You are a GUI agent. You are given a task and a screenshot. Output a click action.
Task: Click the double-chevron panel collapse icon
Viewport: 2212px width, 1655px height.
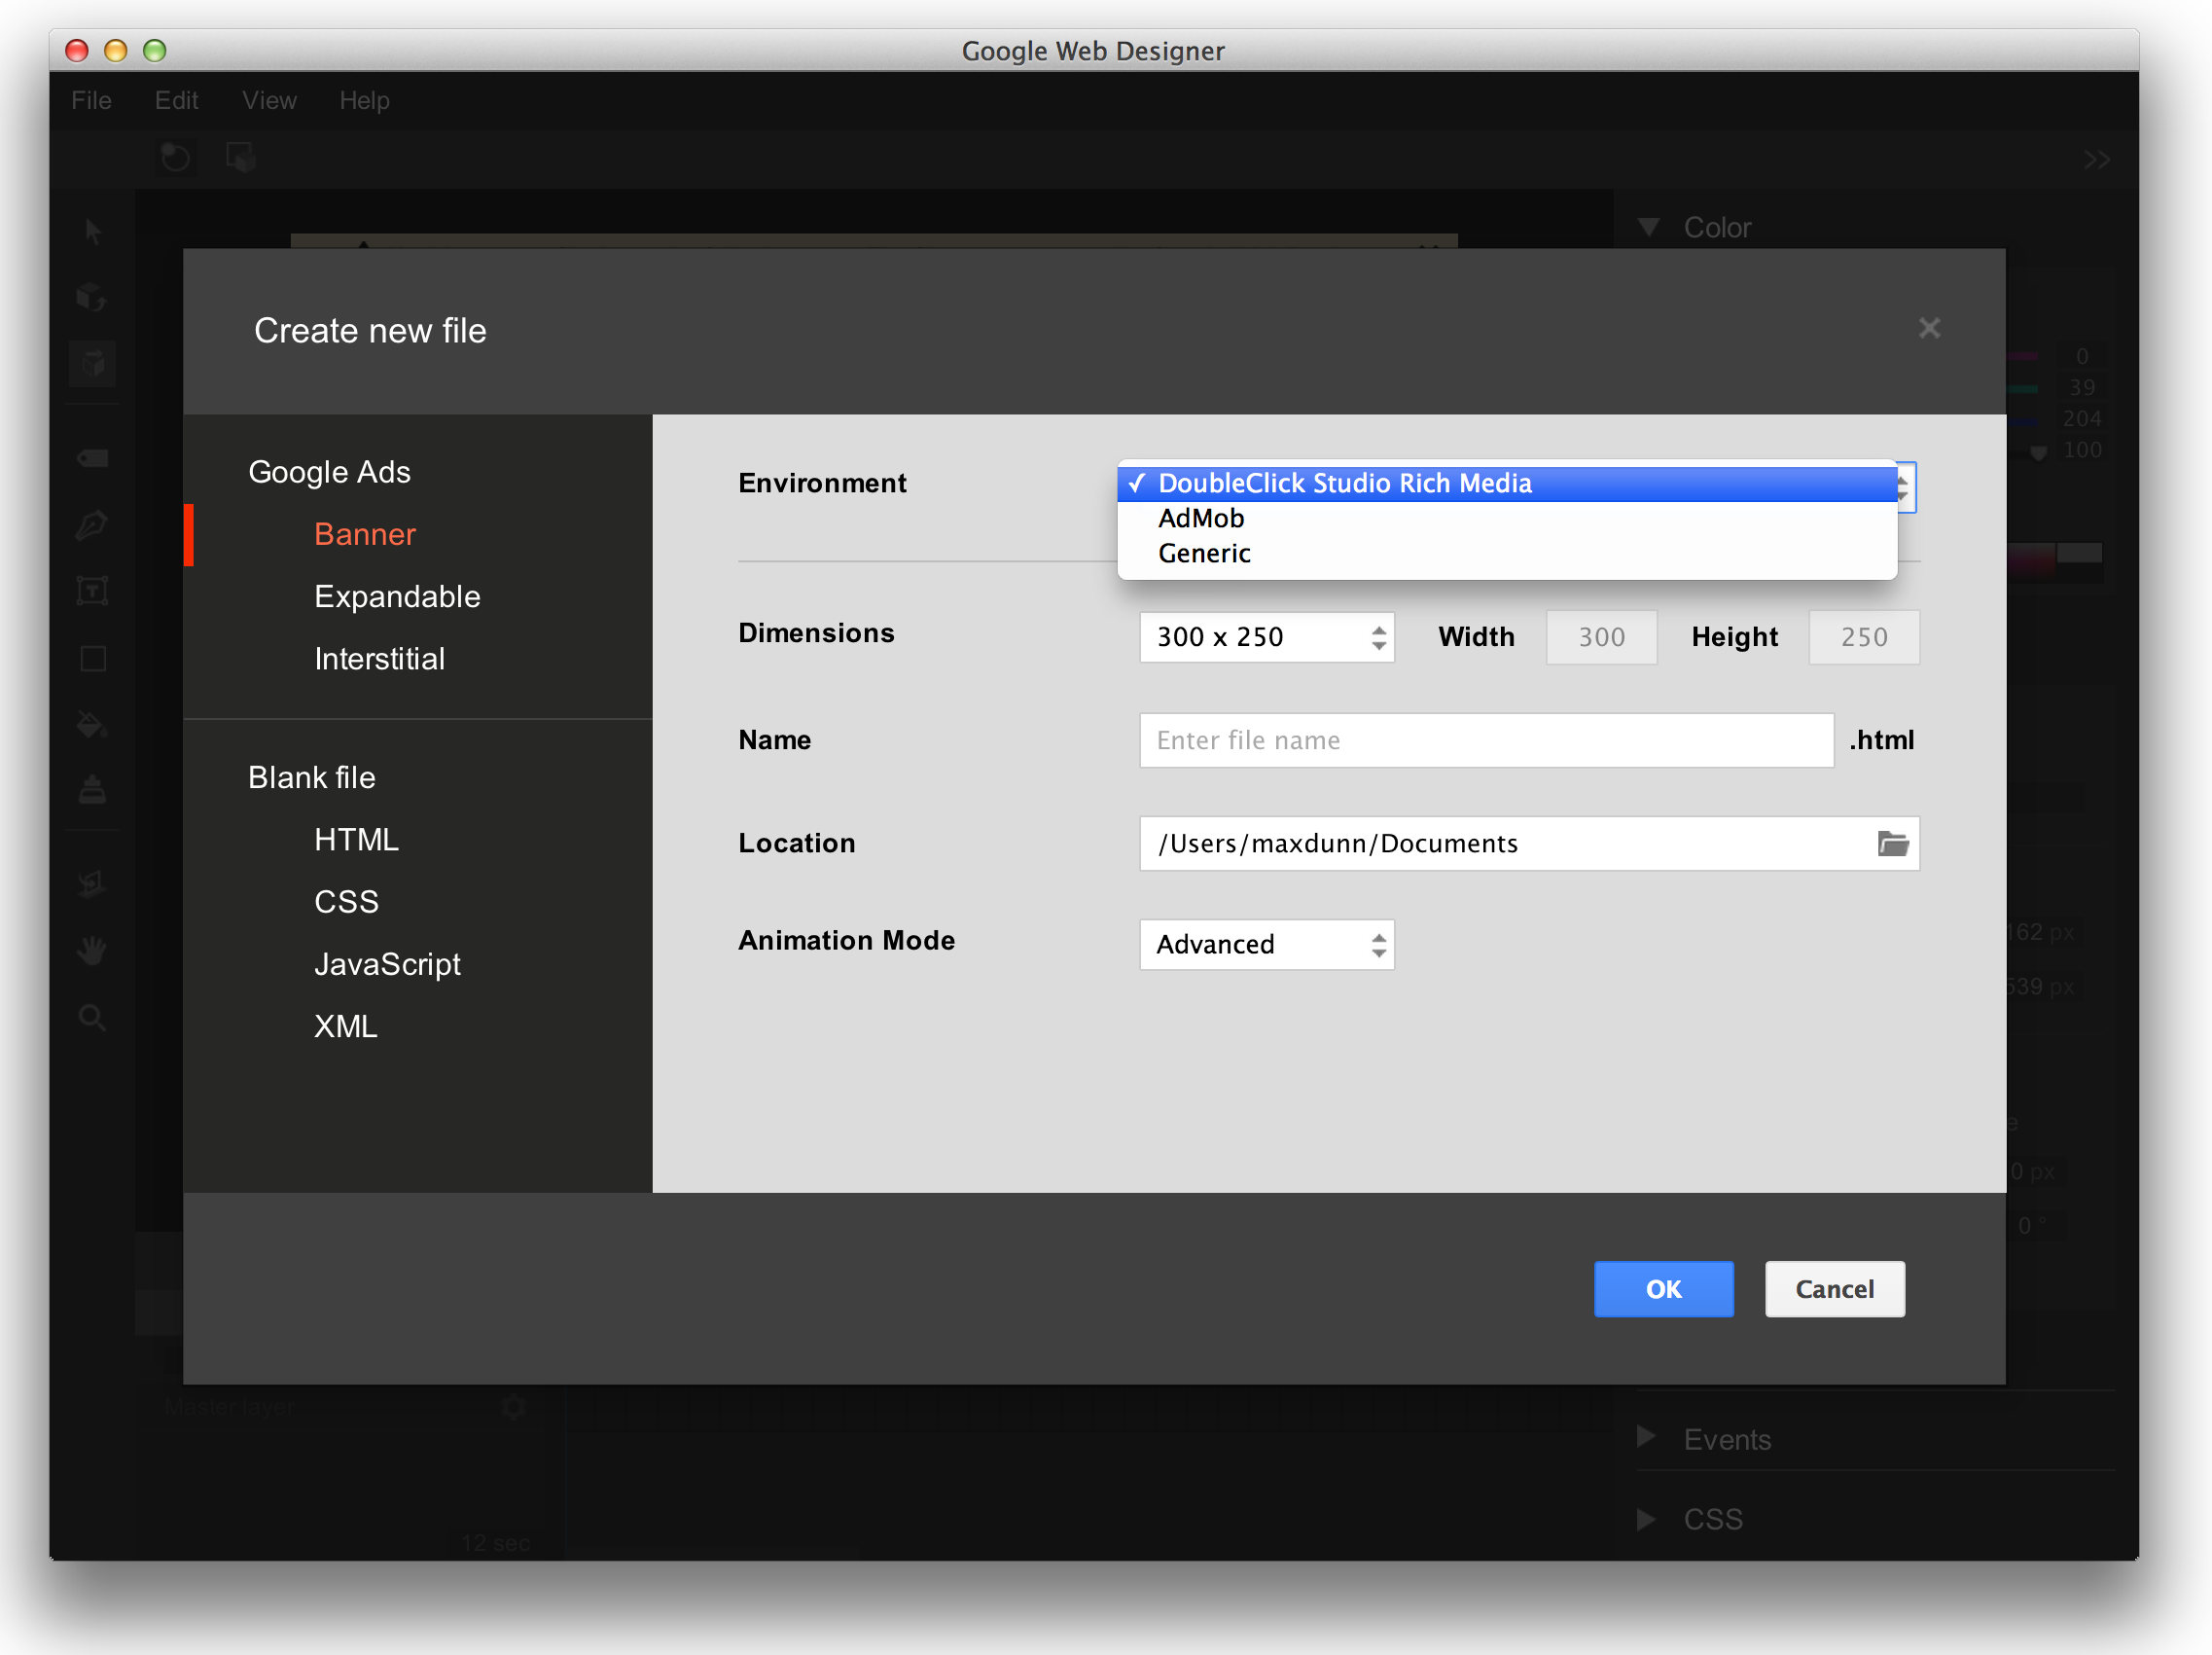pyautogui.click(x=2097, y=160)
